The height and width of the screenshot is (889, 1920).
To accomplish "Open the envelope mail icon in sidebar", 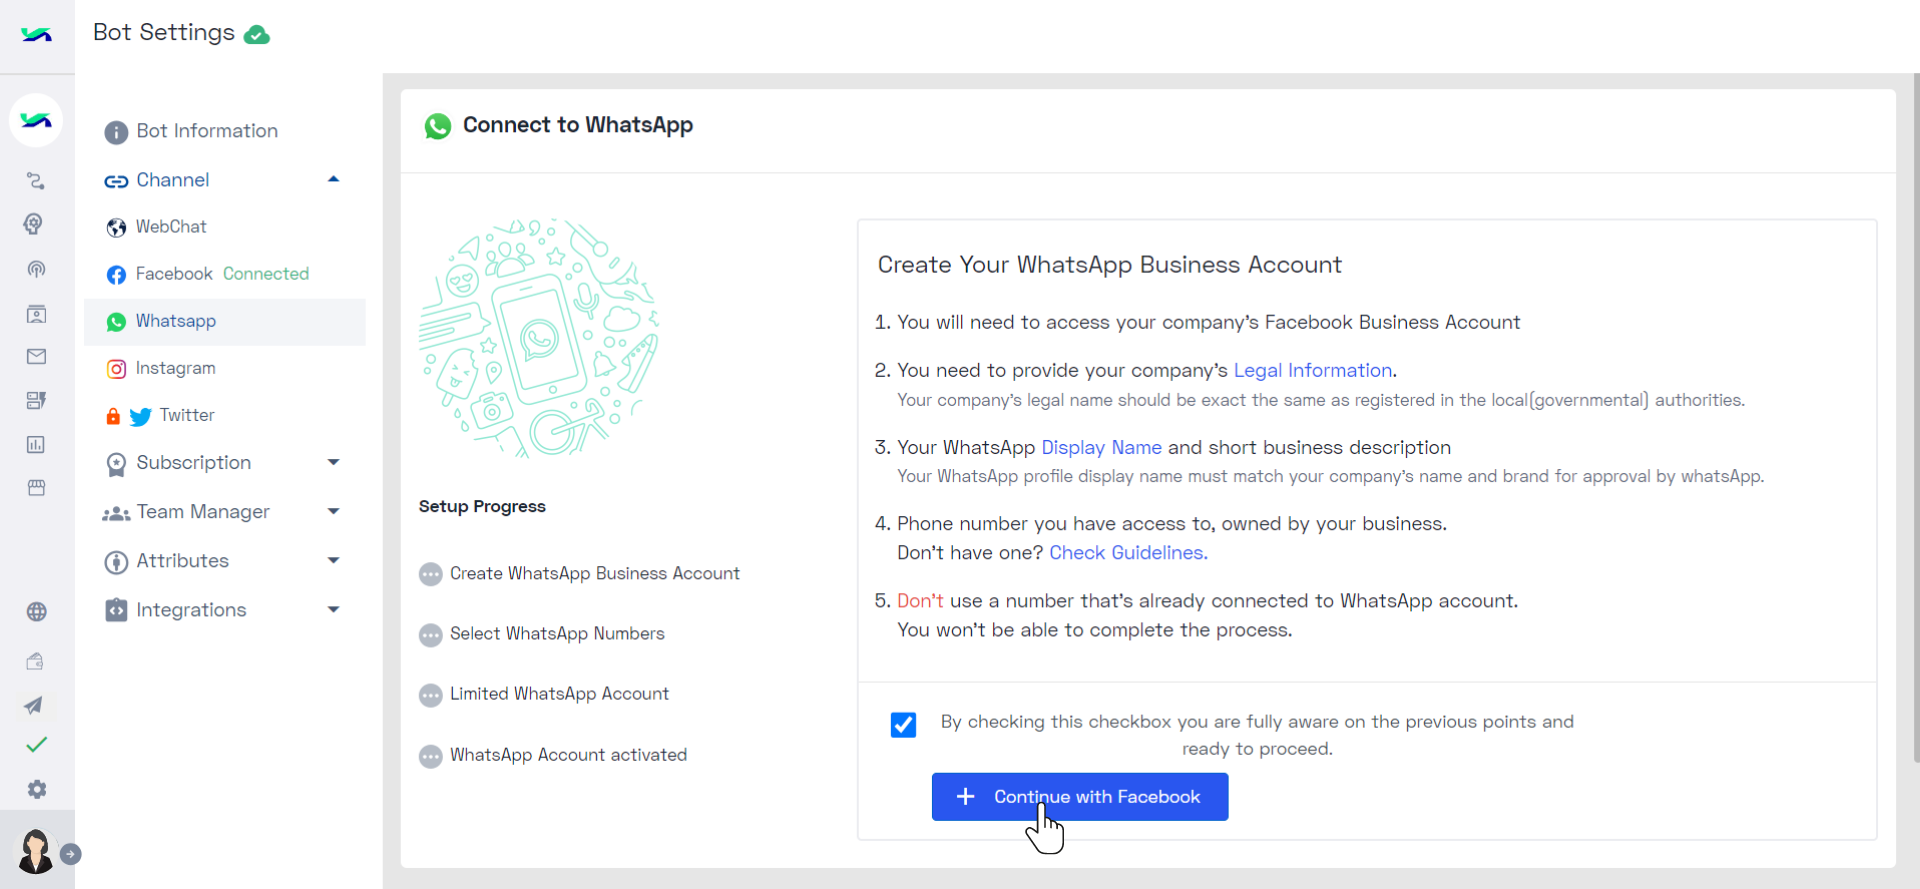I will pyautogui.click(x=37, y=356).
